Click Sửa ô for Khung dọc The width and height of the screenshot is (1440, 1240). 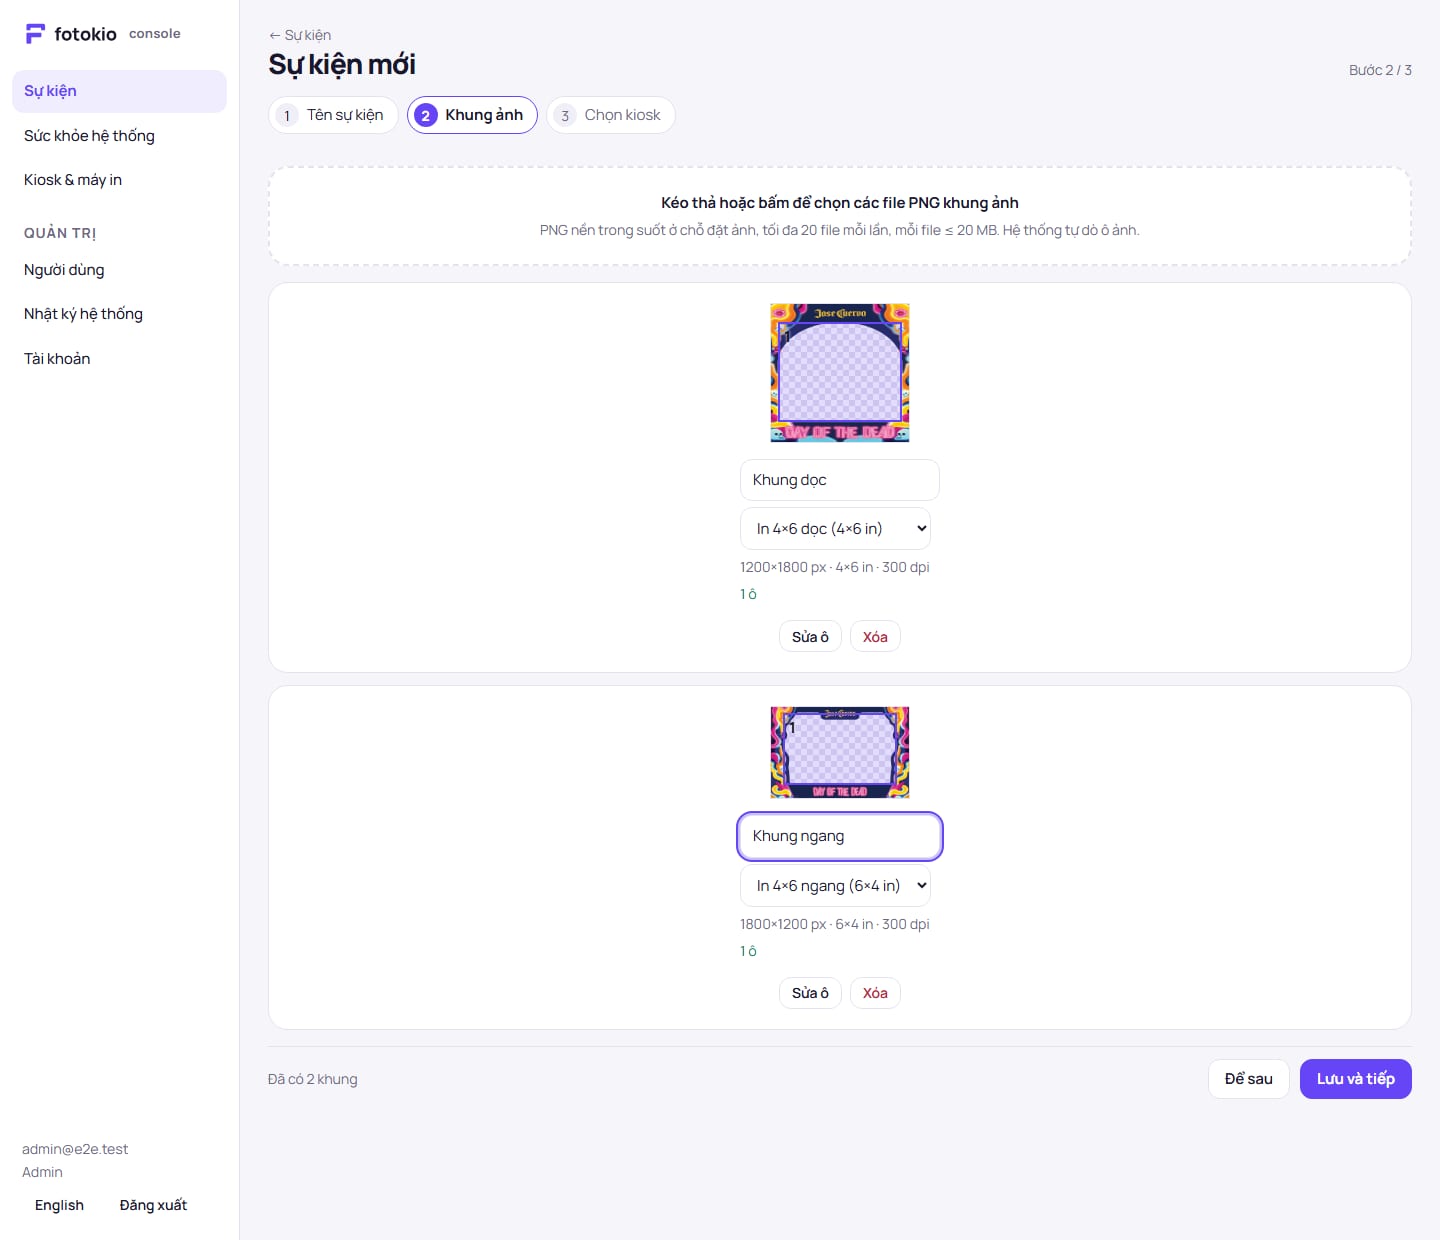tap(810, 637)
